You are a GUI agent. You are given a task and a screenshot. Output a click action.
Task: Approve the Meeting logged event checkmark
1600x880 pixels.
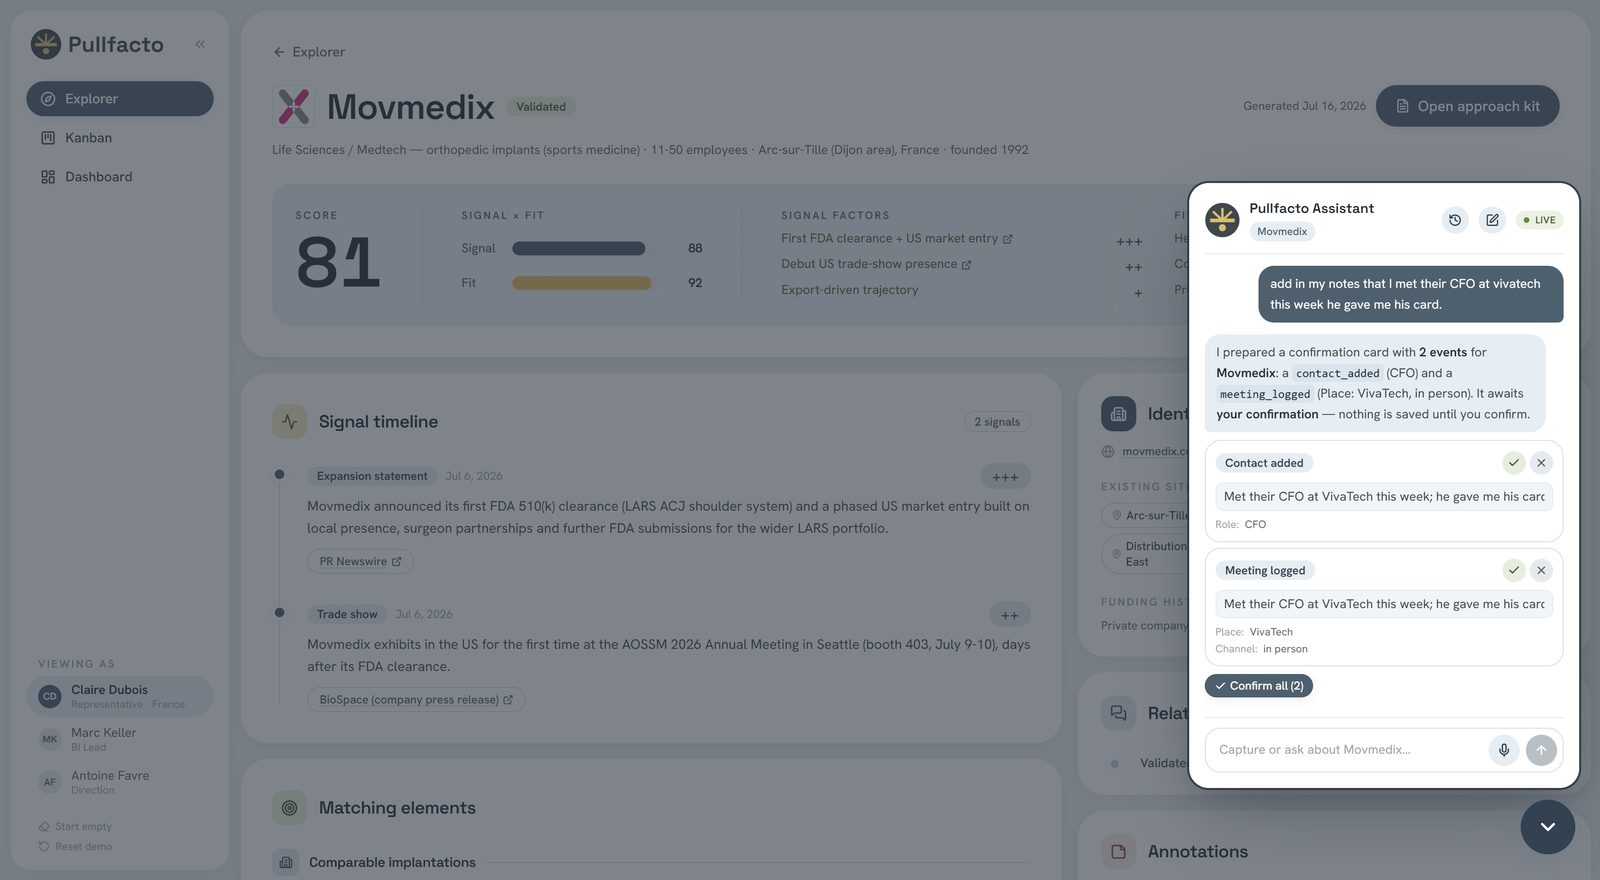(1514, 570)
